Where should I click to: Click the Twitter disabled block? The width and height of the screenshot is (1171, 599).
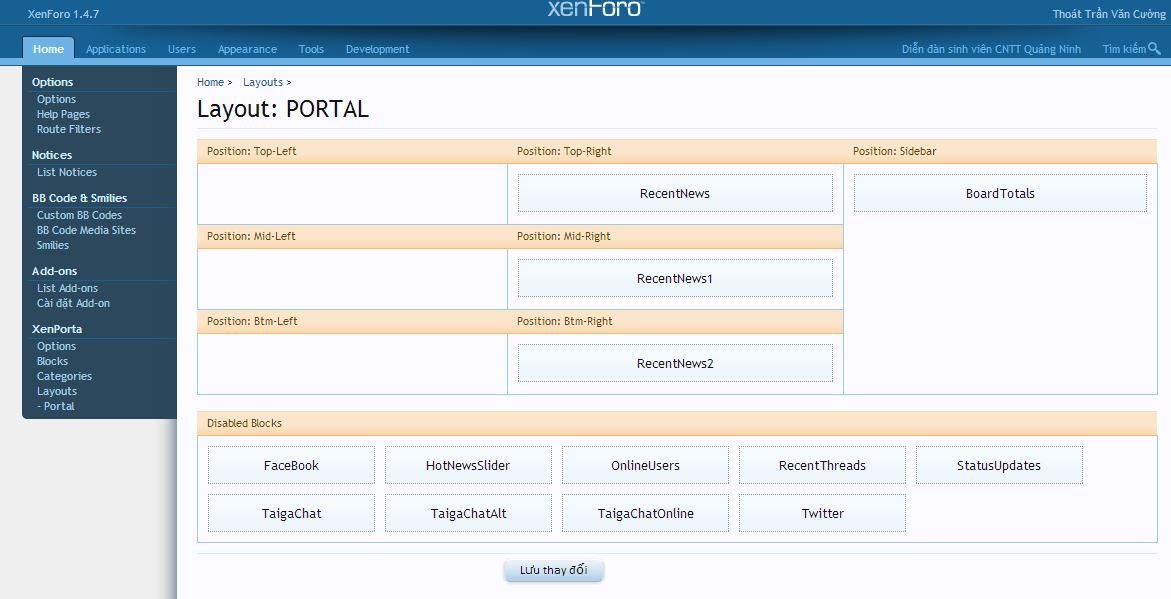[822, 513]
